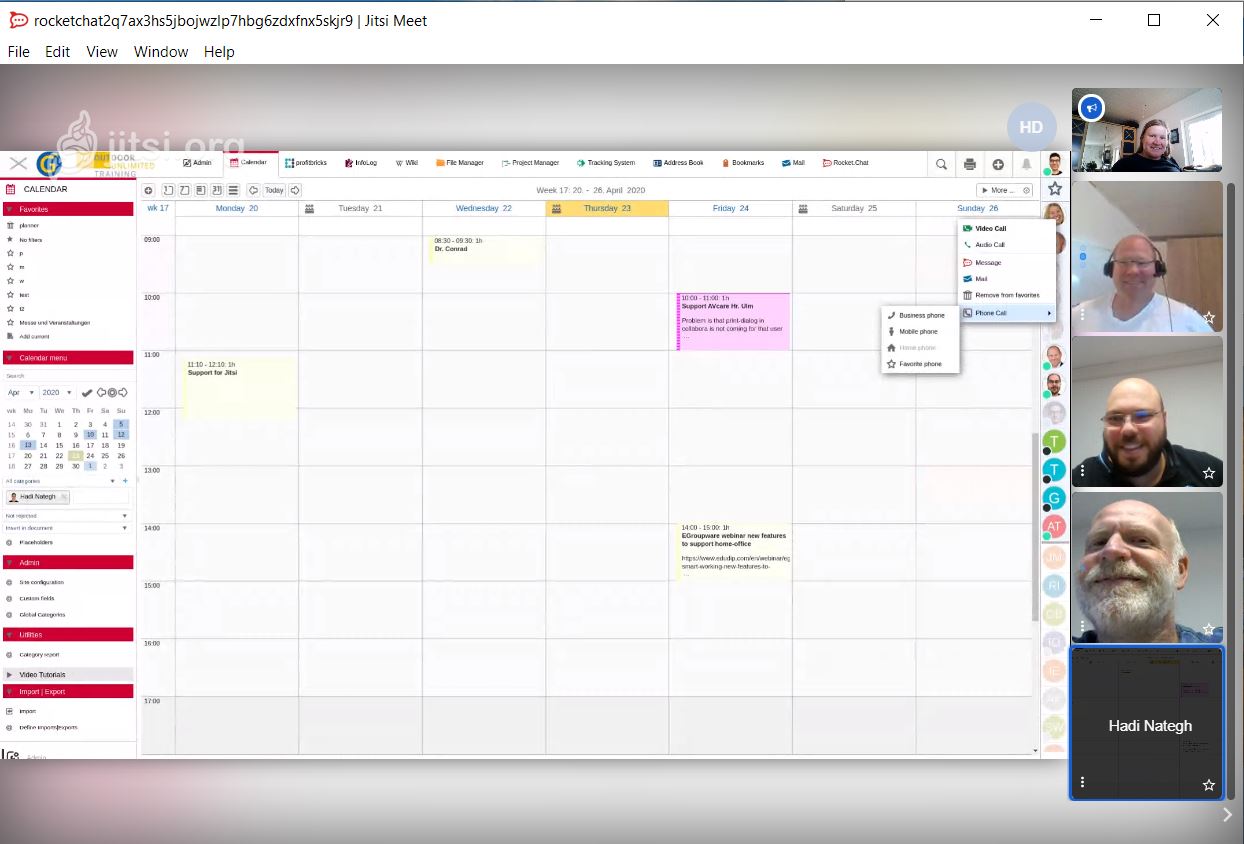Toggle the star for favorite 'm'
The width and height of the screenshot is (1244, 844).
(10, 267)
